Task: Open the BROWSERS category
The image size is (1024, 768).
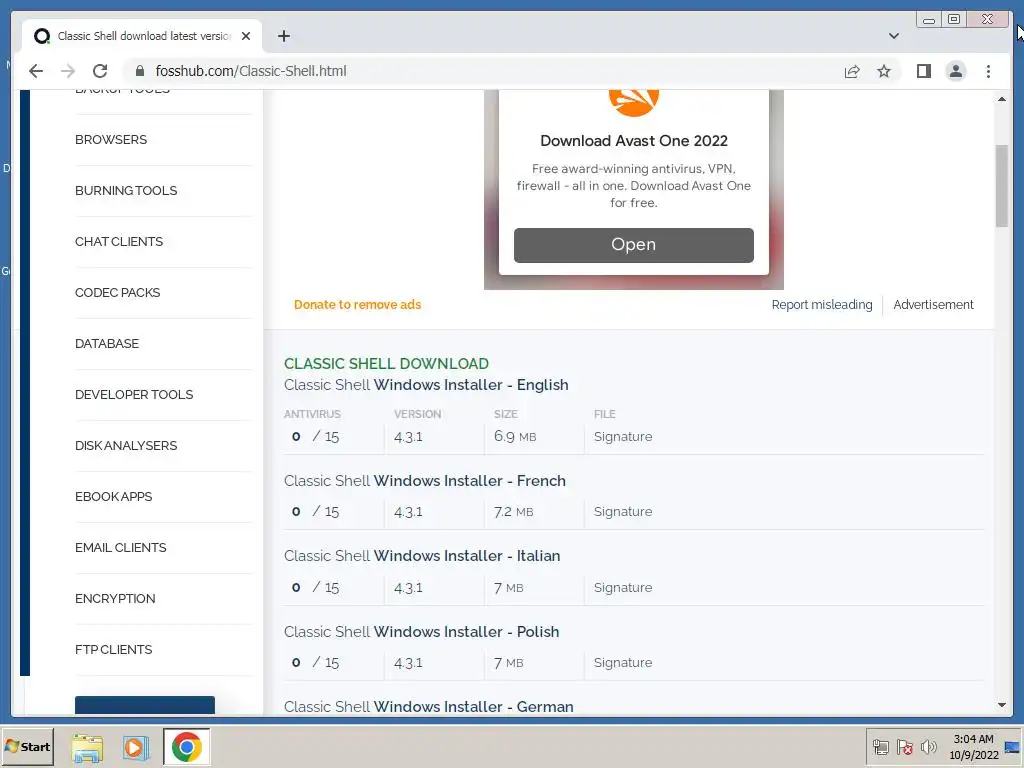Action: tap(111, 140)
